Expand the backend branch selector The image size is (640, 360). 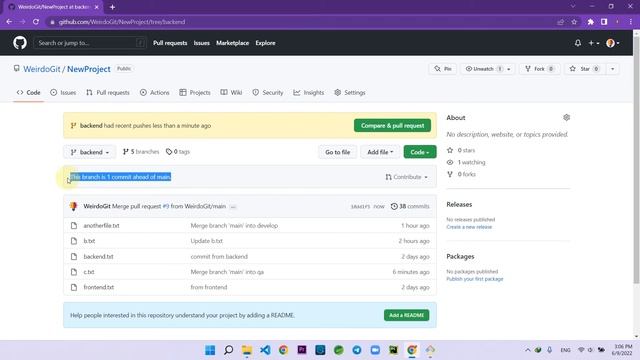pyautogui.click(x=90, y=152)
